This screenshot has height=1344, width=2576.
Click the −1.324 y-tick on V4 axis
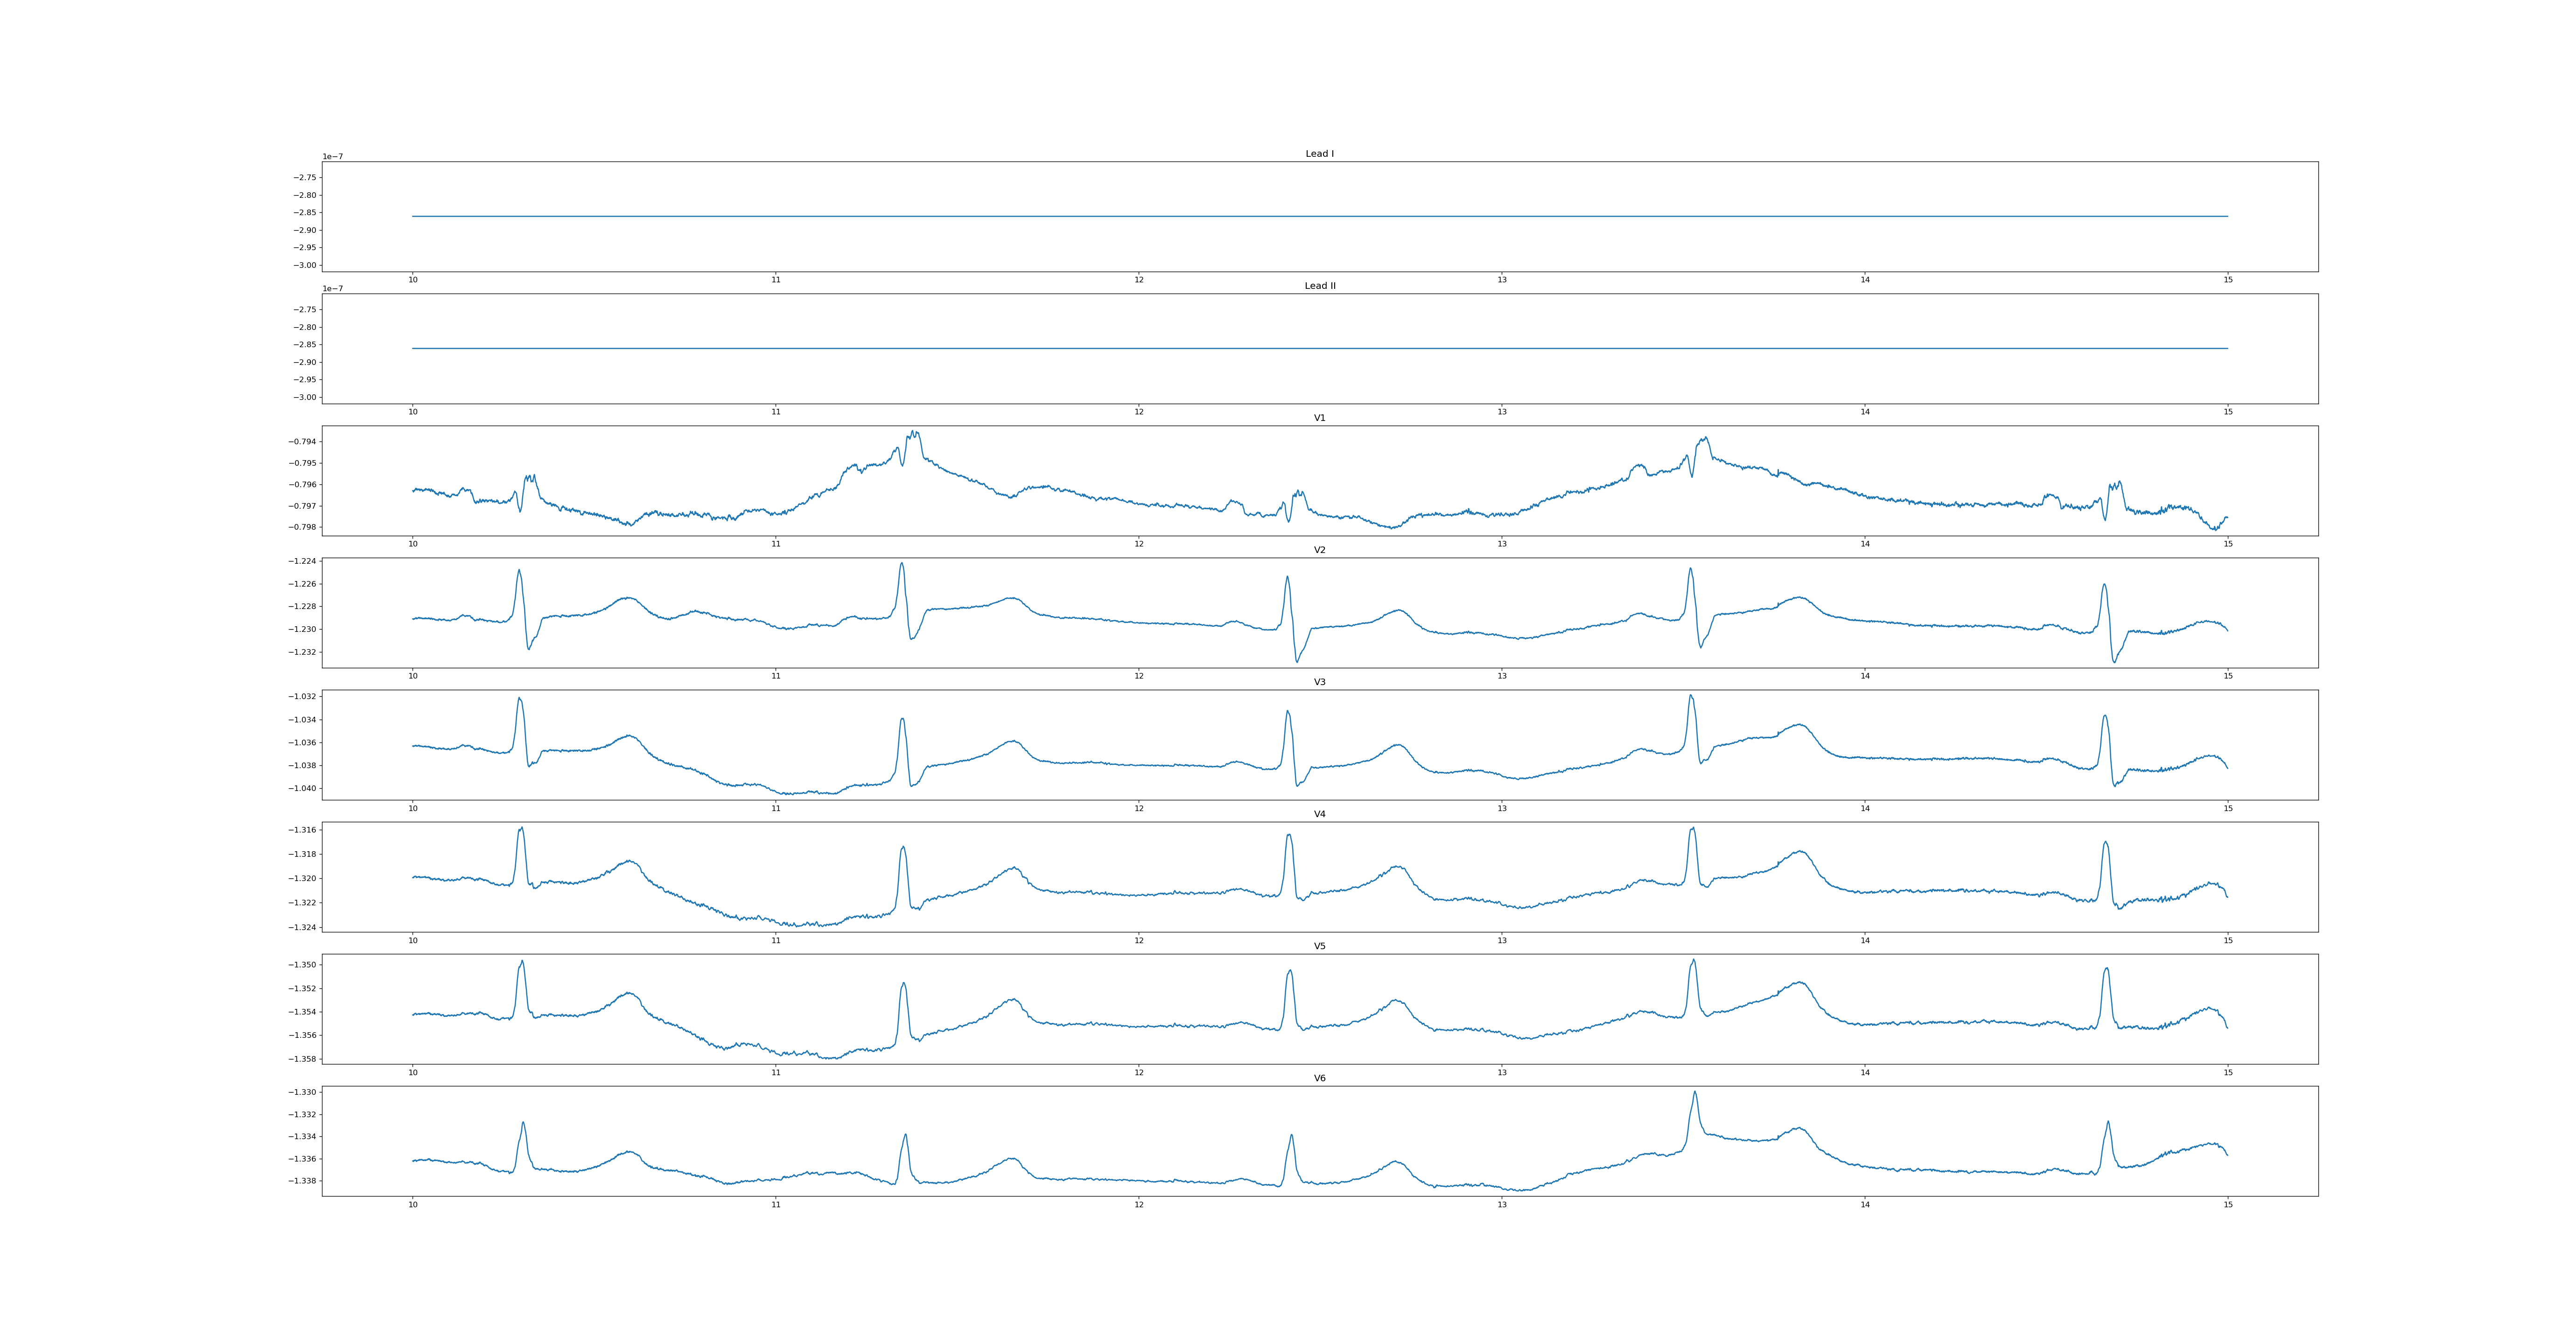coord(303,927)
